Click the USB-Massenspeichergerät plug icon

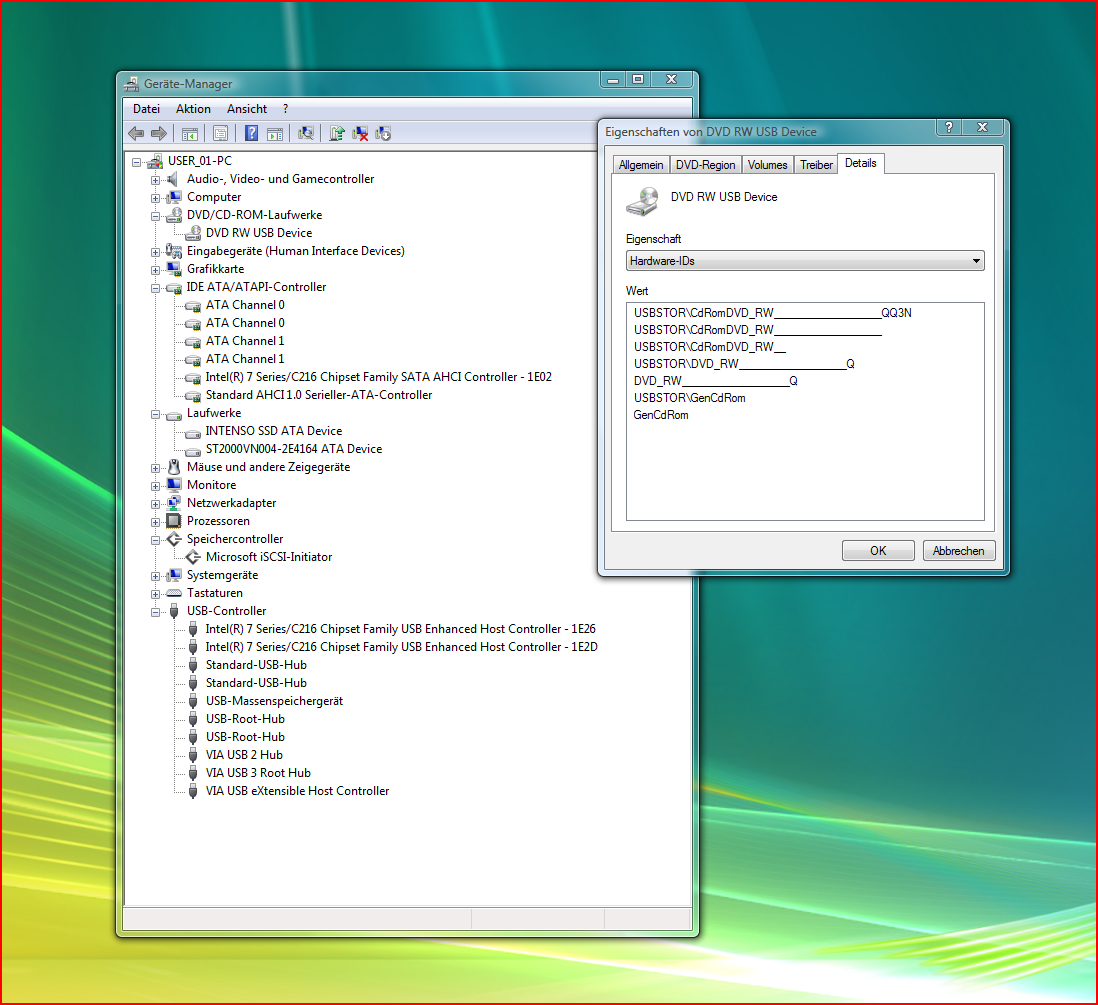point(193,701)
